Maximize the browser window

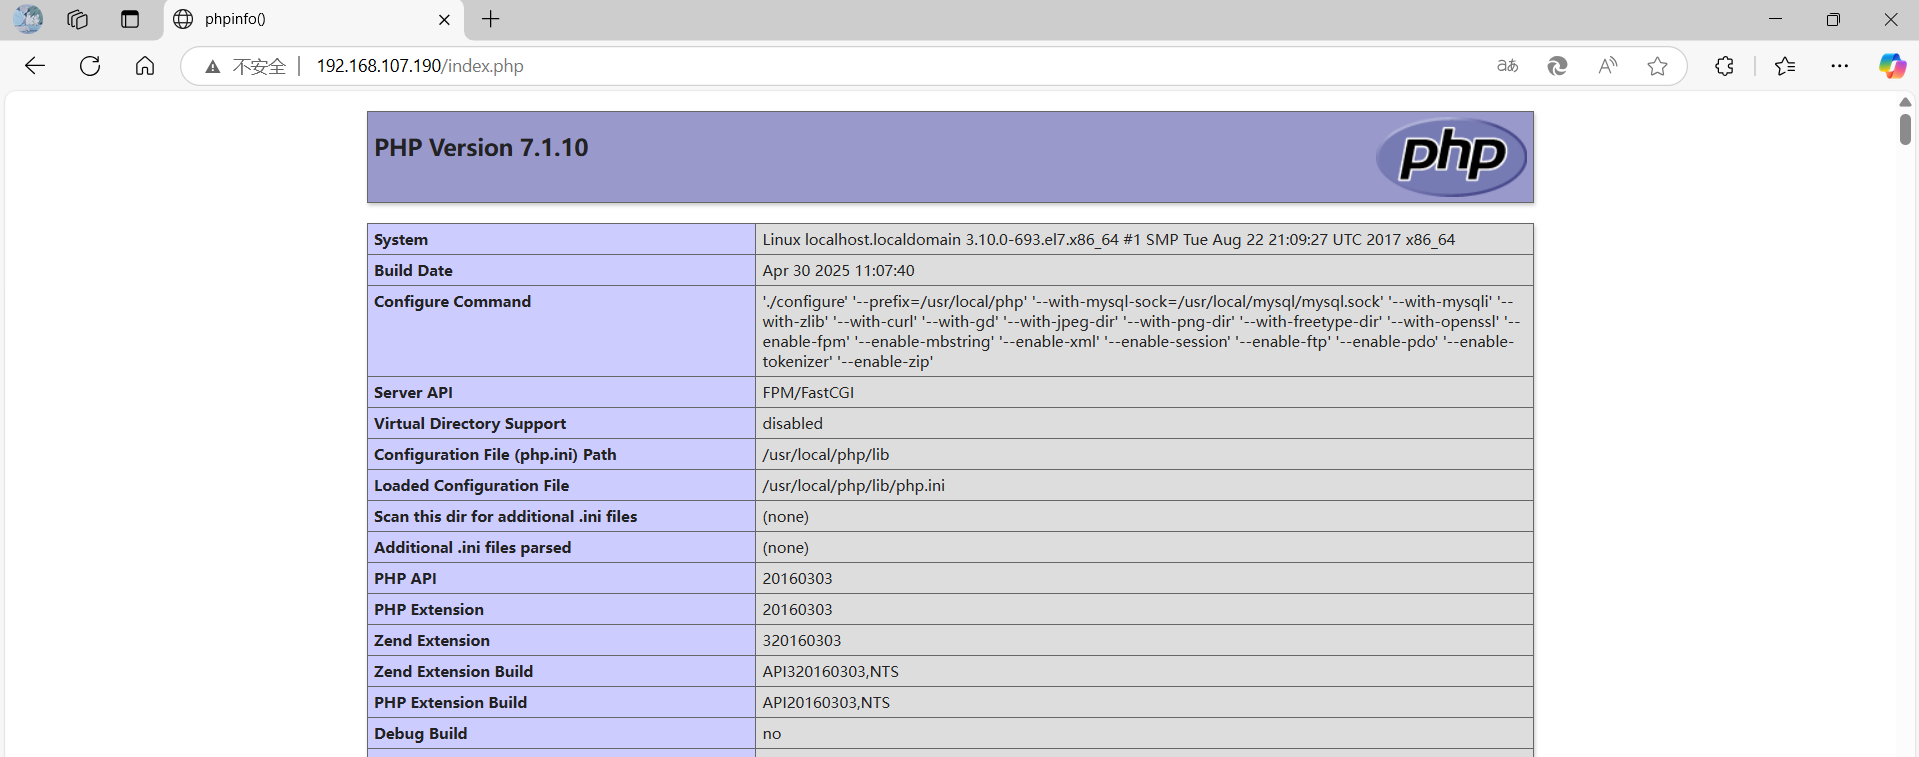(x=1833, y=19)
